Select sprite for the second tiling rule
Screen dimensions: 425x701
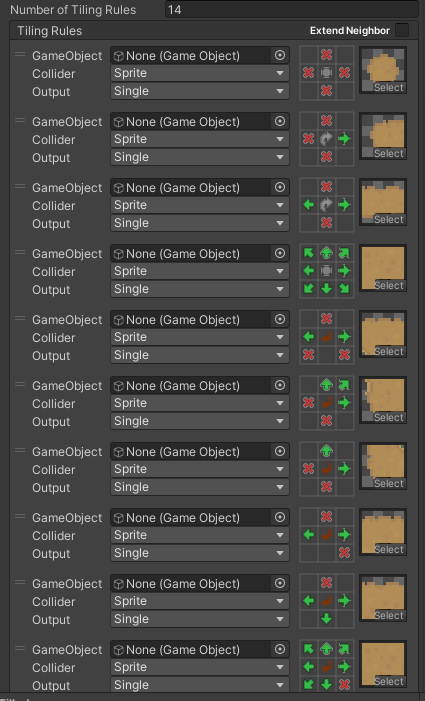(388, 153)
